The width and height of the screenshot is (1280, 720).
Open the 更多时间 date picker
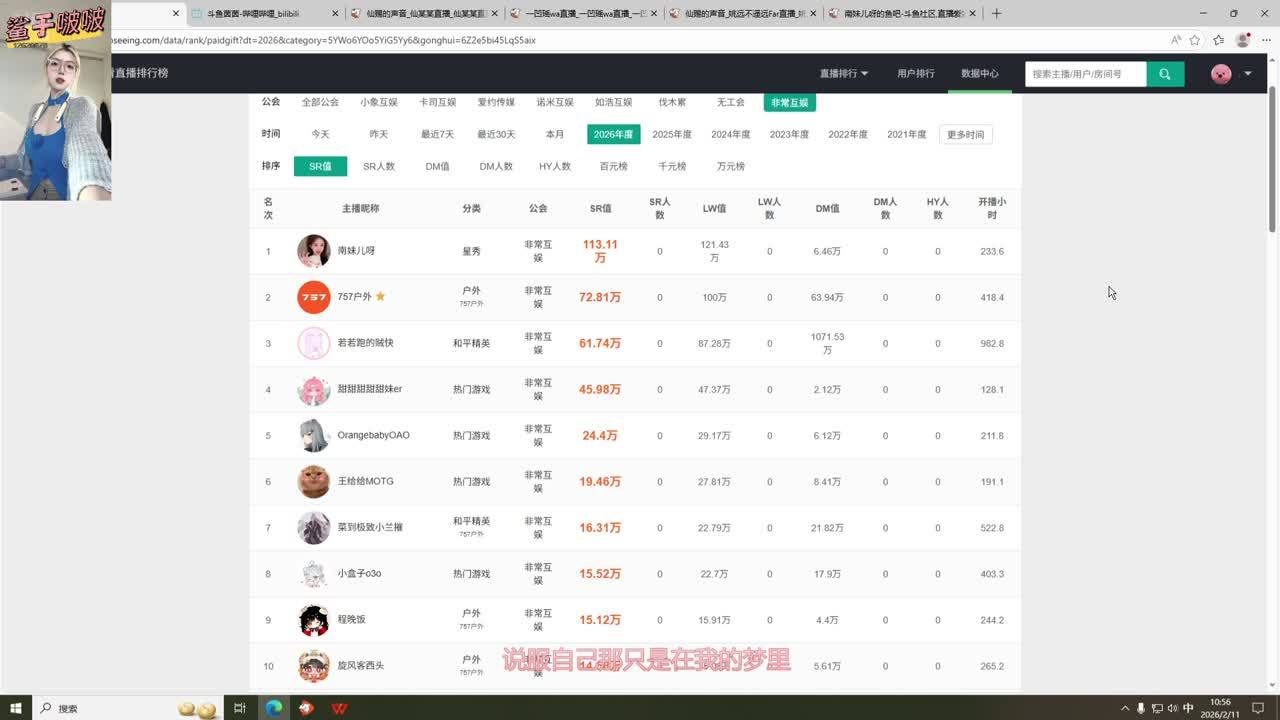(965, 135)
